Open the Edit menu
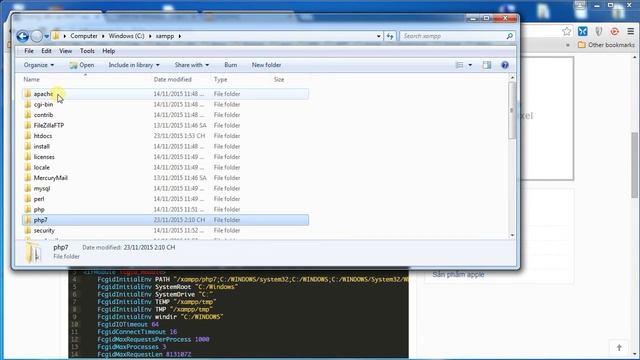Screen dimensions: 640x360 point(46,51)
